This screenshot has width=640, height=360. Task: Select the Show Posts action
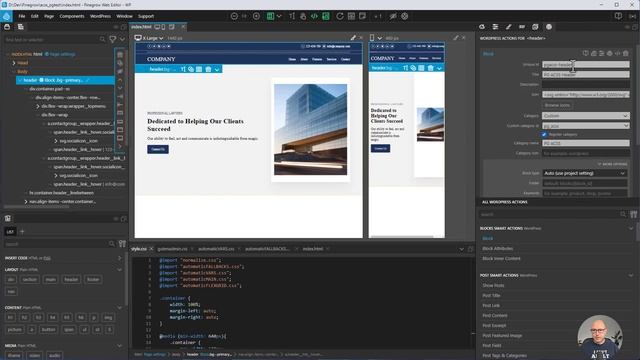(493, 285)
